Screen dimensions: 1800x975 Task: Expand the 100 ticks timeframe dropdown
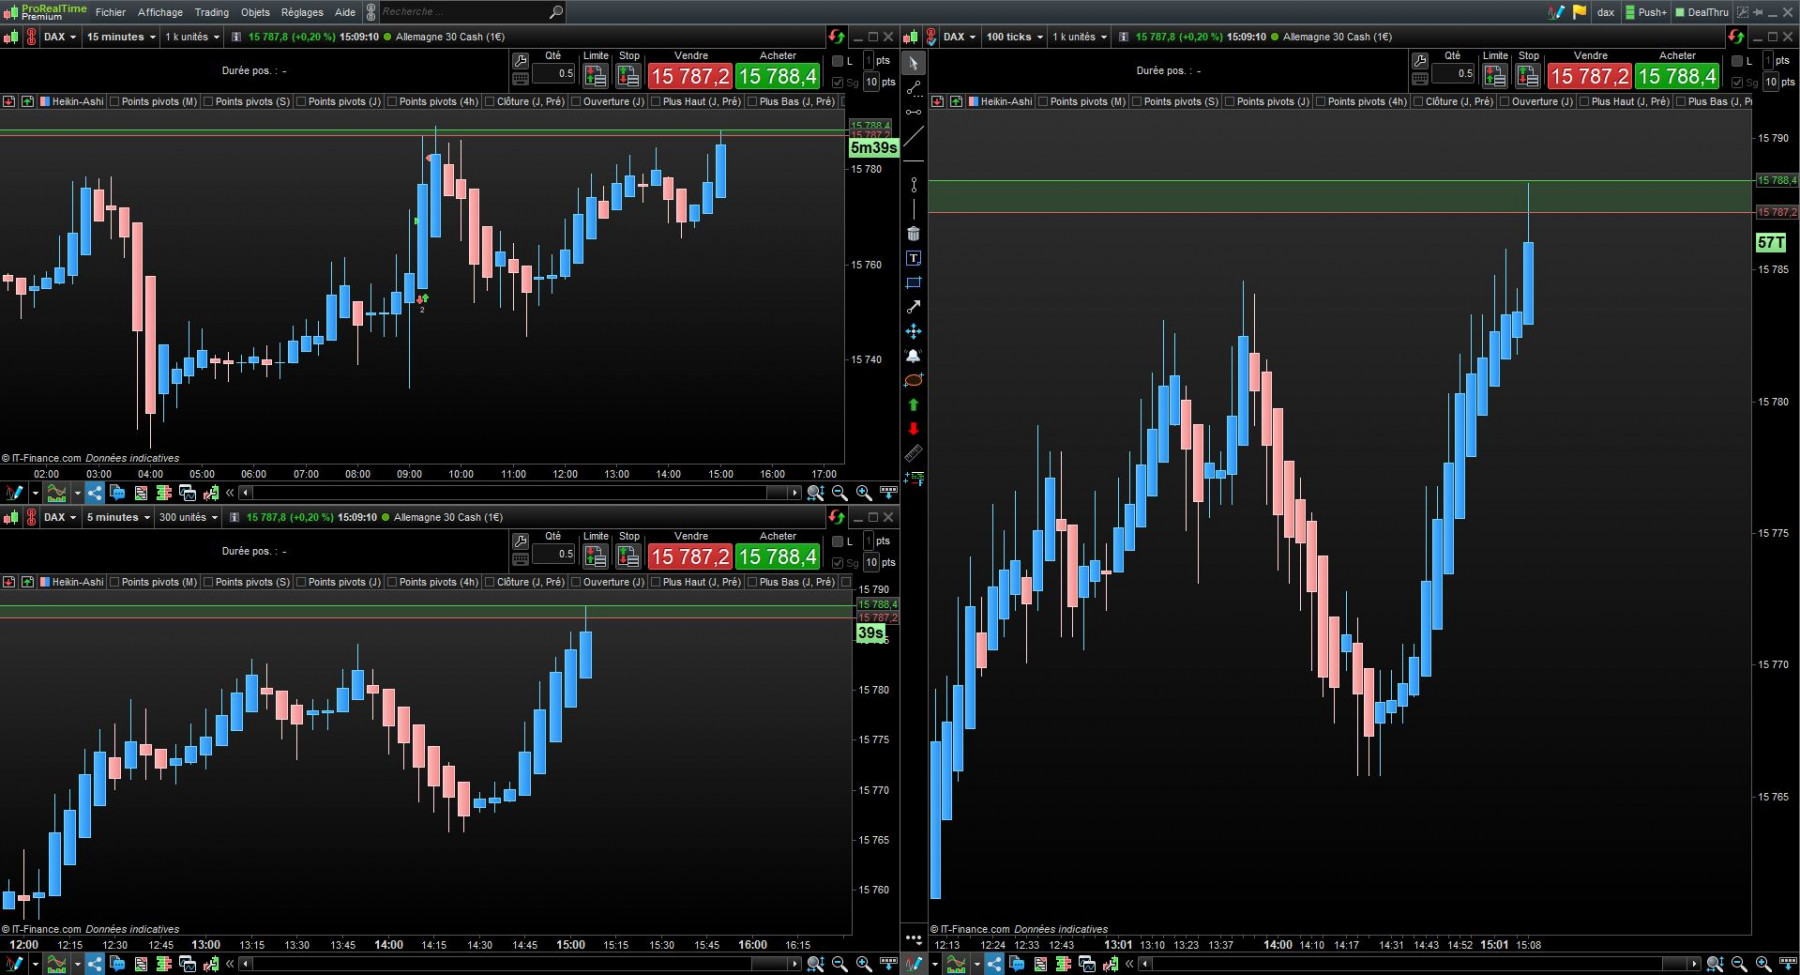tap(1014, 37)
